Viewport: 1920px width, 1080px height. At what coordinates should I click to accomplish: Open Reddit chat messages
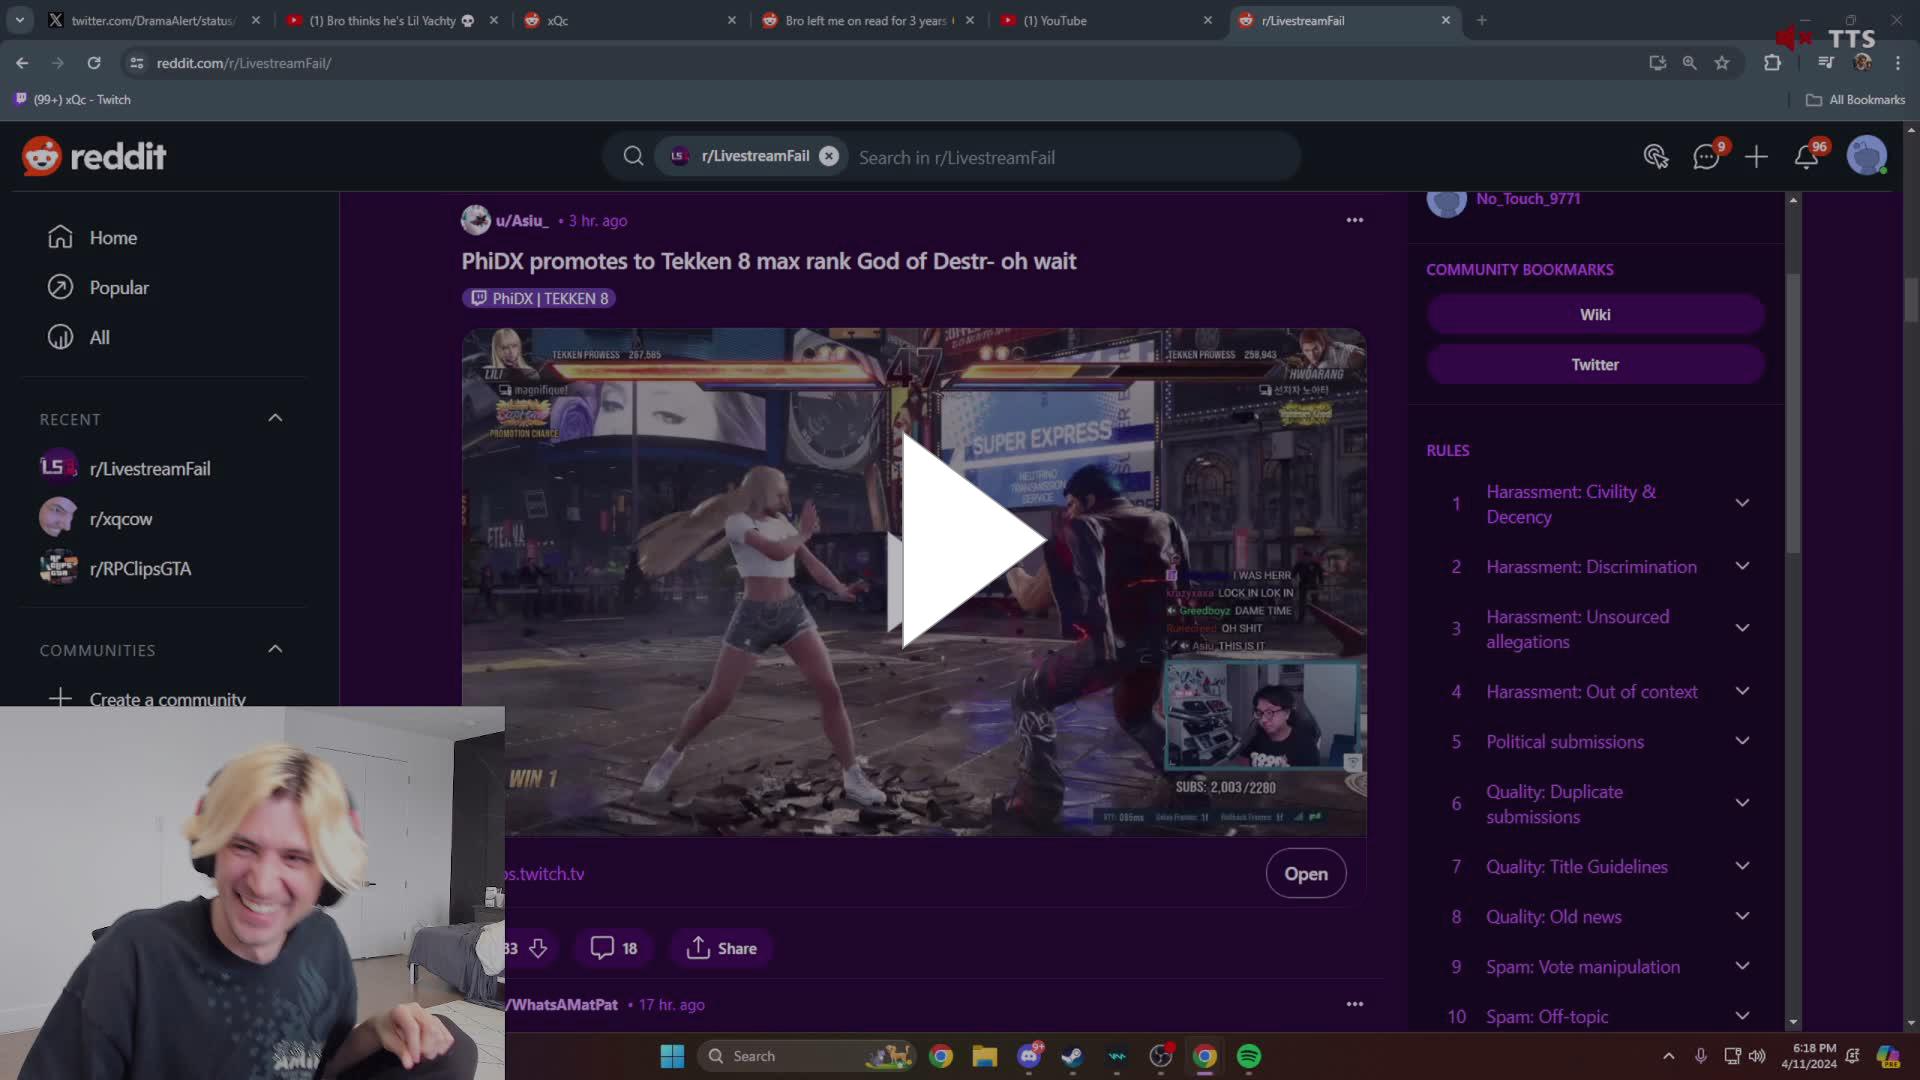(x=1706, y=157)
